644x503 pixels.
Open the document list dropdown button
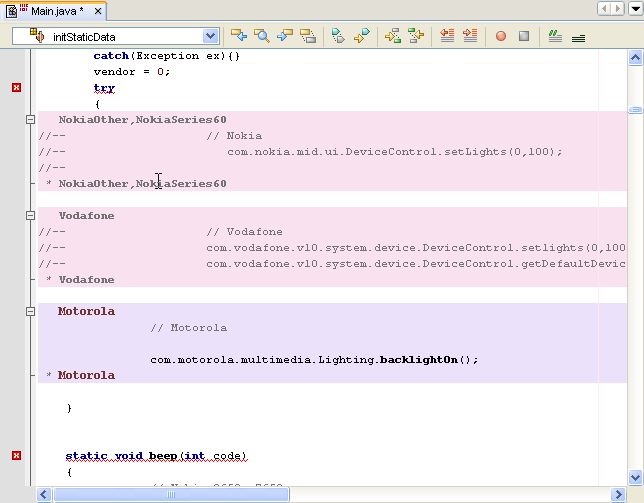pyautogui.click(x=635, y=8)
